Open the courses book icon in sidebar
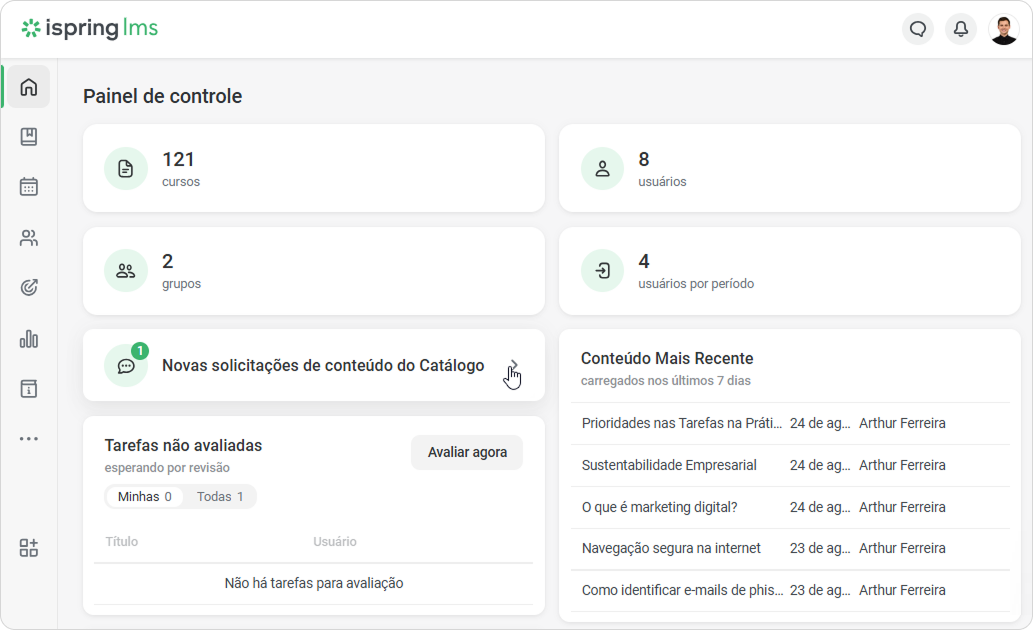Image resolution: width=1033 pixels, height=630 pixels. (x=28, y=136)
